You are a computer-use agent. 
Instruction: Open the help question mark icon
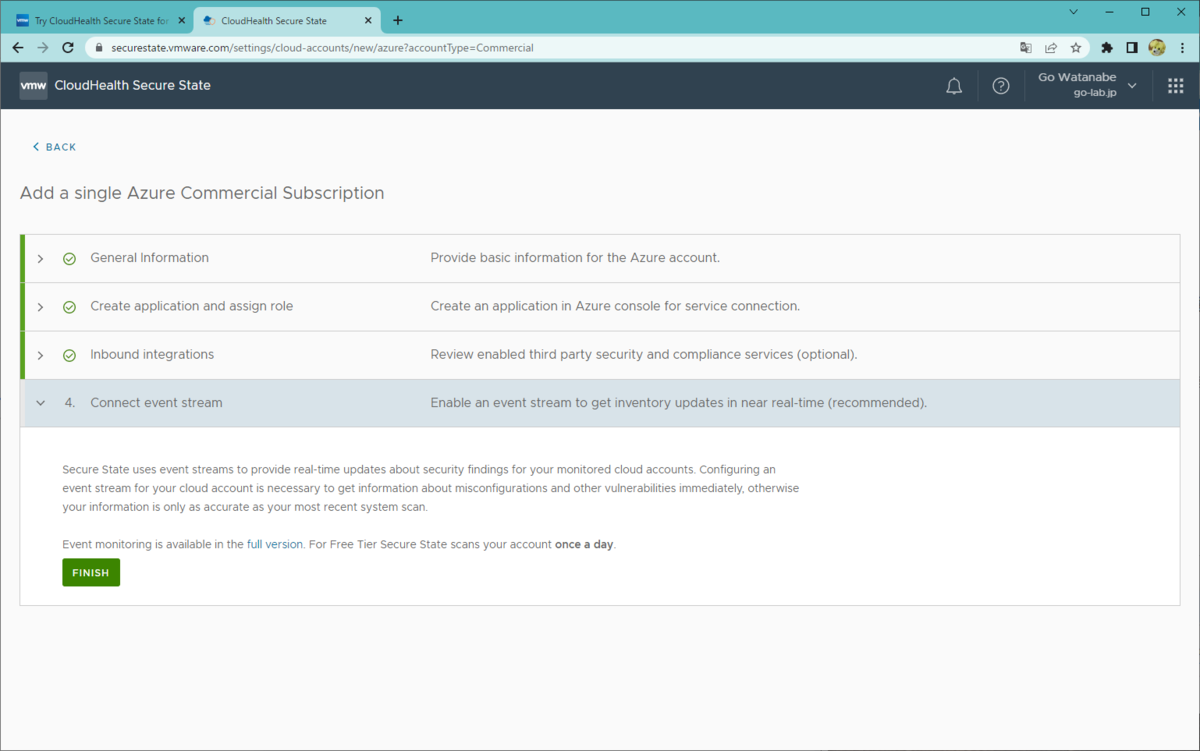(x=1001, y=86)
